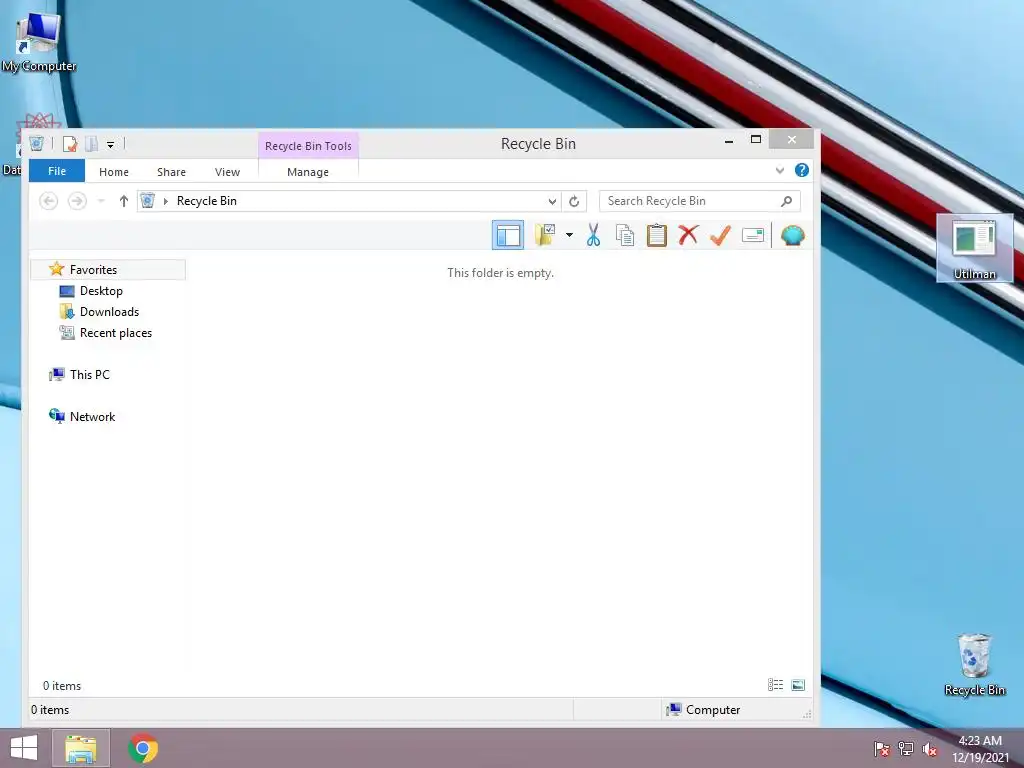Screen dimensions: 1024x768
Task: Open the File ribbon tab
Action: [57, 171]
